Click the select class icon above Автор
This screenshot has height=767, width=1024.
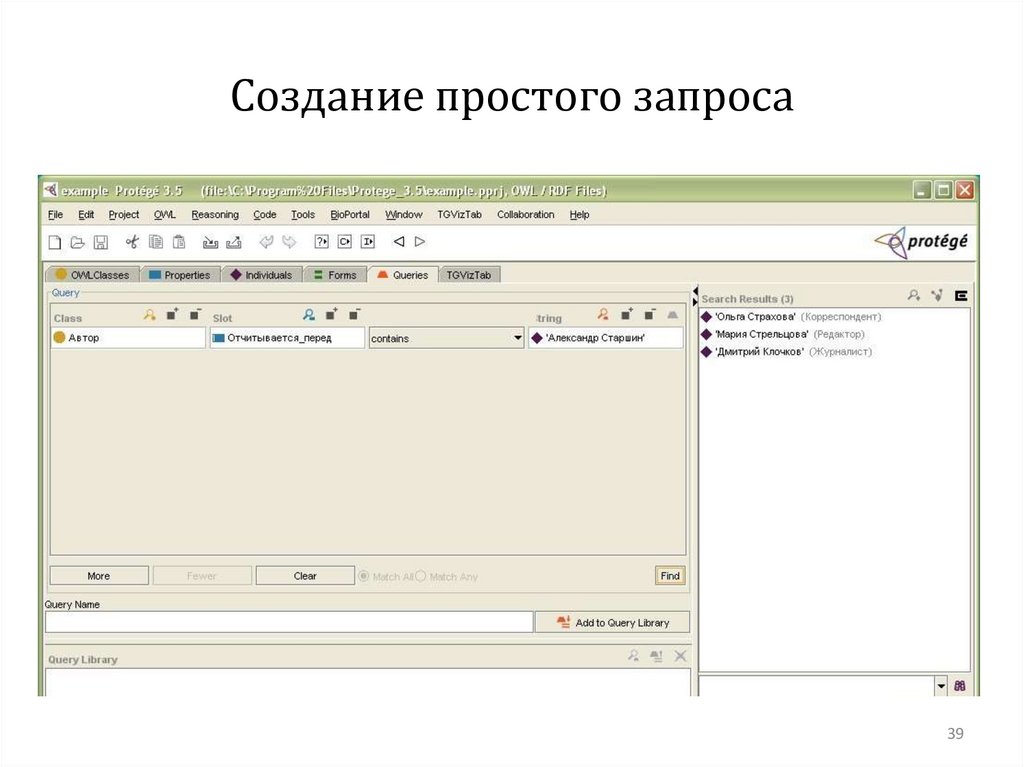(x=150, y=315)
